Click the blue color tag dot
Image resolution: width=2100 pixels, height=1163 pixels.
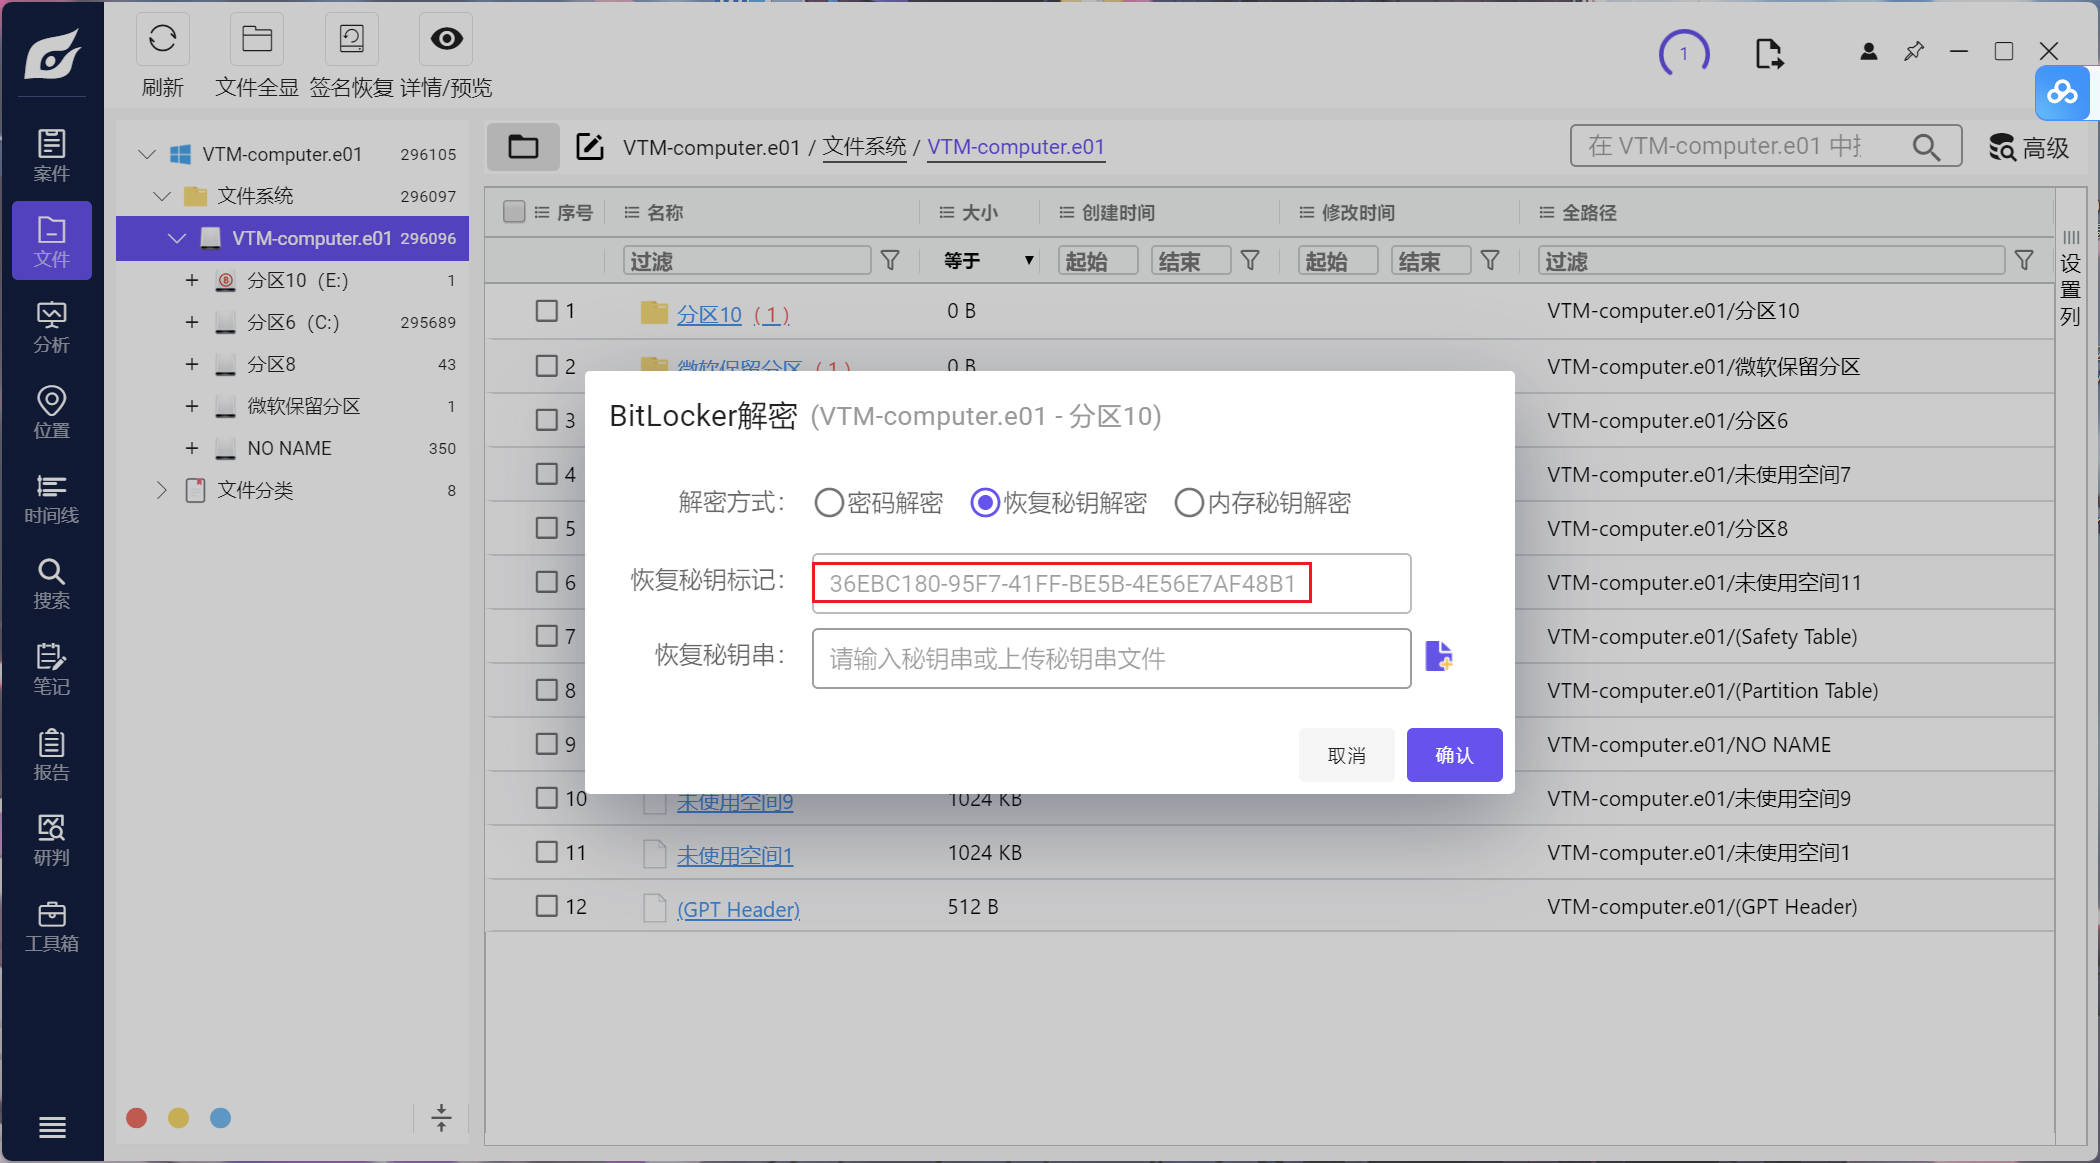[x=221, y=1118]
